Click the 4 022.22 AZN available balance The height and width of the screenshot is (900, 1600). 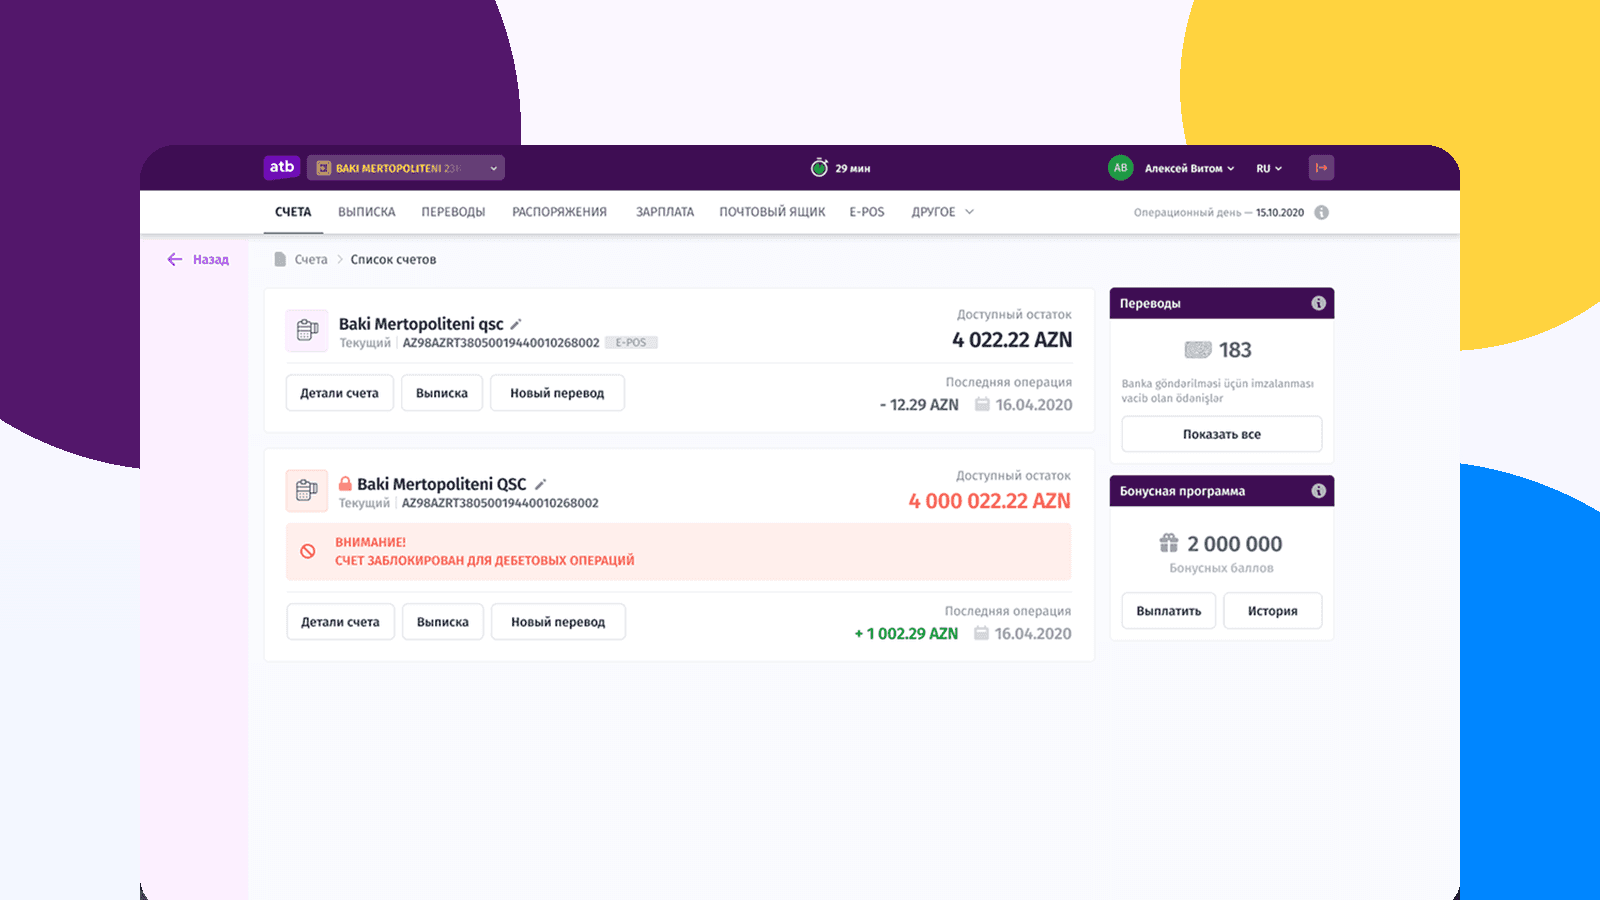pyautogui.click(x=1012, y=340)
